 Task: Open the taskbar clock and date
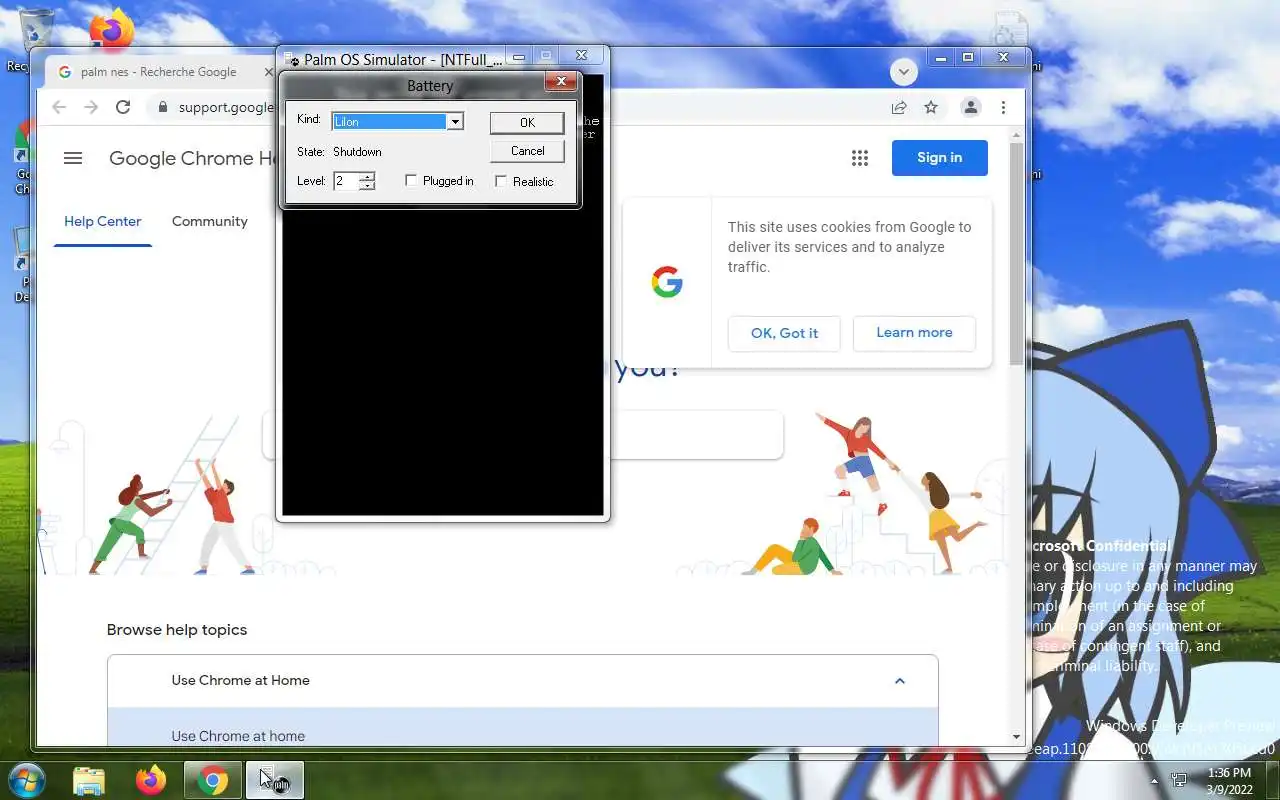[1229, 781]
